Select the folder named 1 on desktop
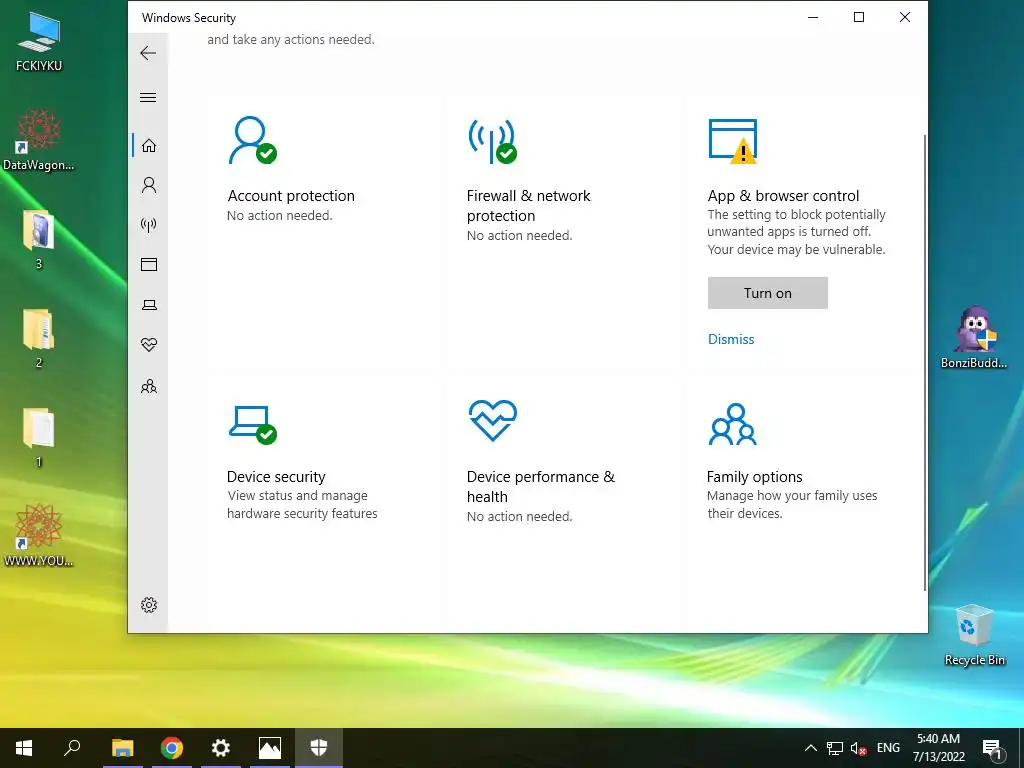 click(x=39, y=438)
